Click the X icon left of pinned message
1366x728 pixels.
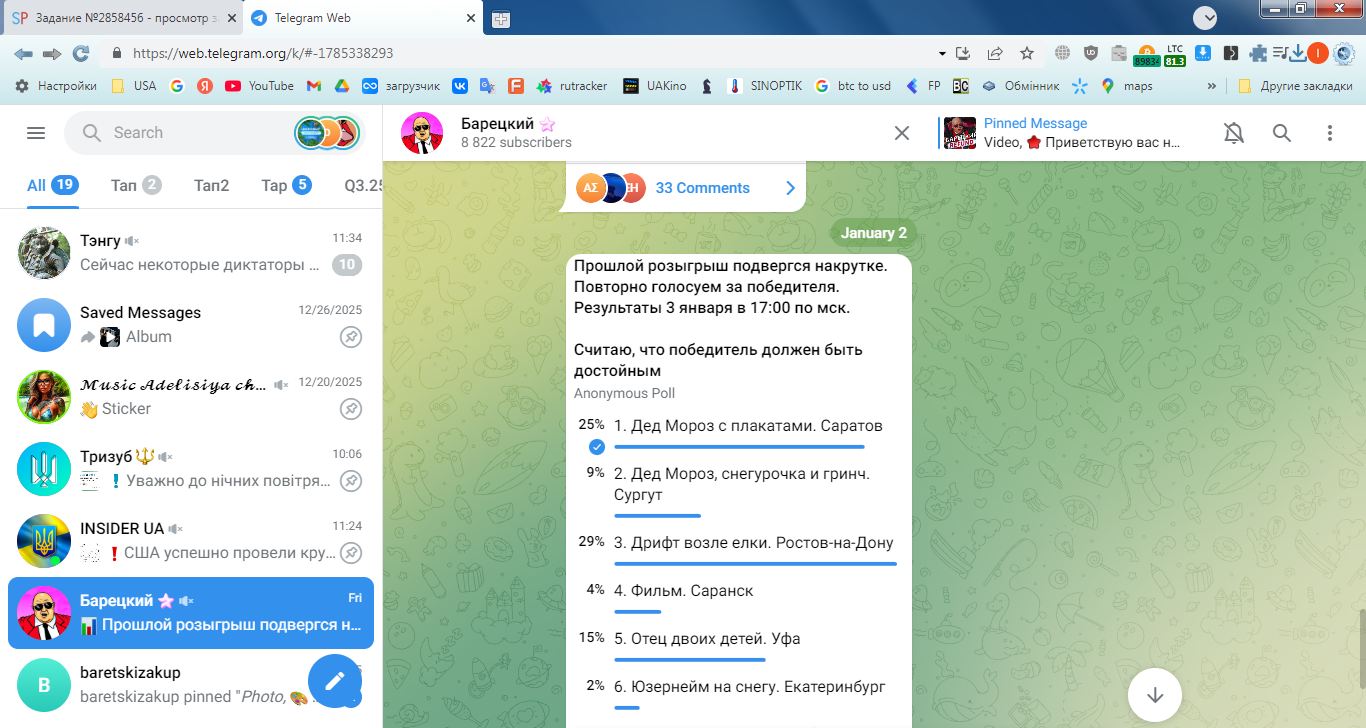(x=902, y=133)
